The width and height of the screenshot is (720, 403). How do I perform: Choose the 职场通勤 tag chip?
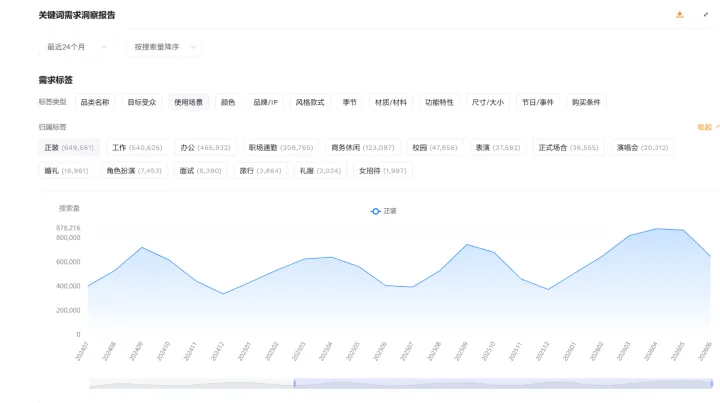tap(281, 147)
